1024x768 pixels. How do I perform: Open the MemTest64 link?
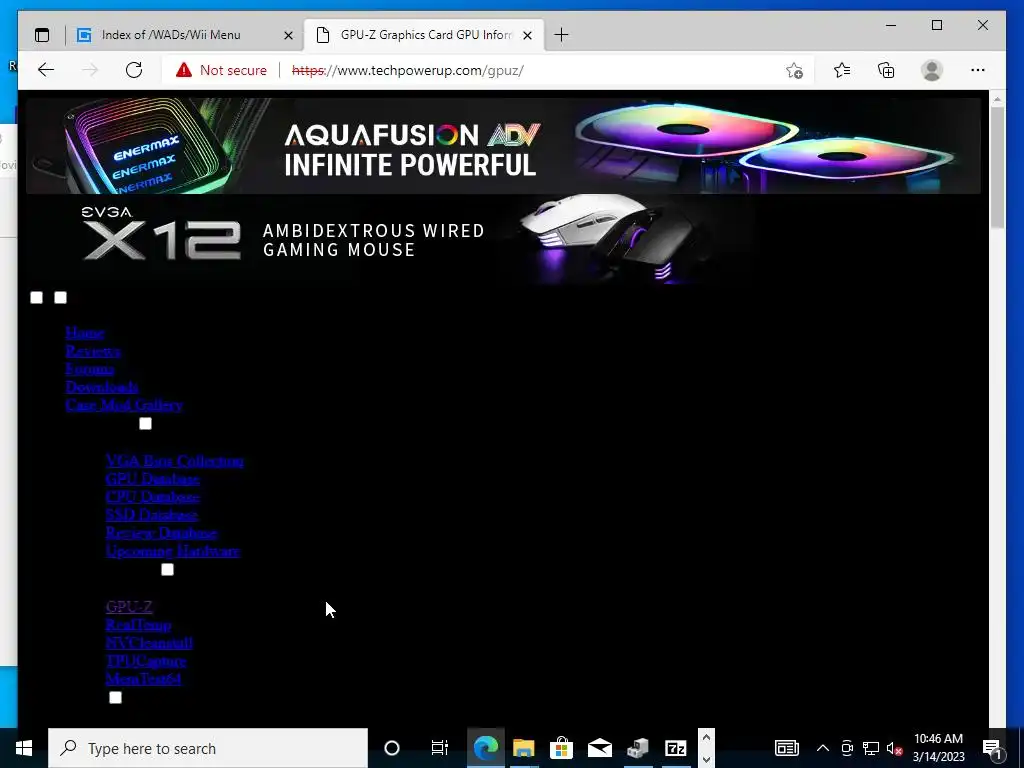click(x=144, y=679)
